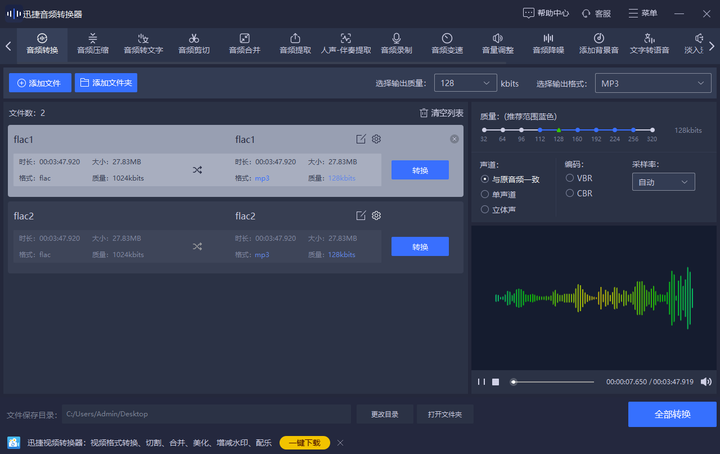Open the 采样率 自动 sample rate dropdown
720x454 pixels.
pos(664,182)
